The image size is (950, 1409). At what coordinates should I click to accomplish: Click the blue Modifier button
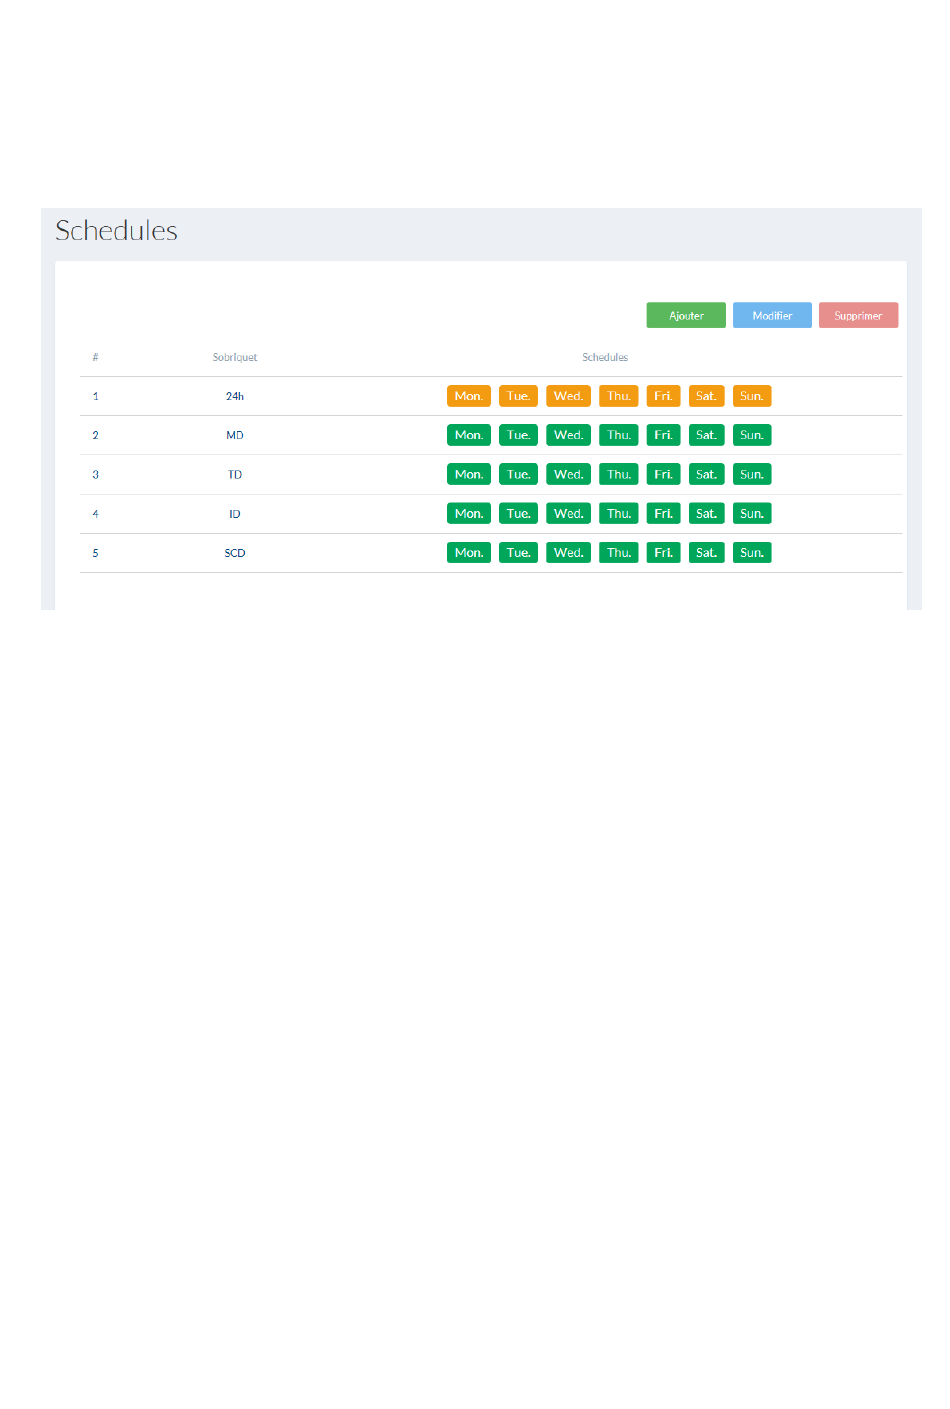(x=772, y=315)
